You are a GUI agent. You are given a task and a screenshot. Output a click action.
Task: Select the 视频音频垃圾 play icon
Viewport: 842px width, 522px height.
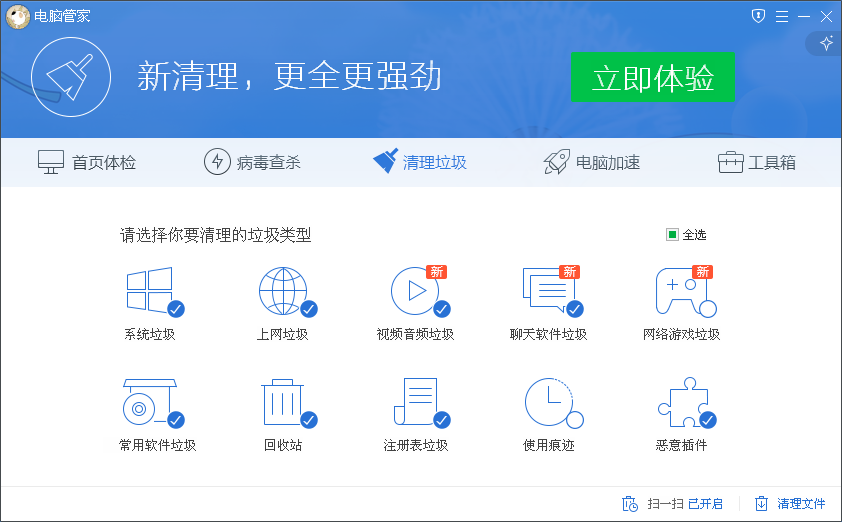tap(415, 291)
